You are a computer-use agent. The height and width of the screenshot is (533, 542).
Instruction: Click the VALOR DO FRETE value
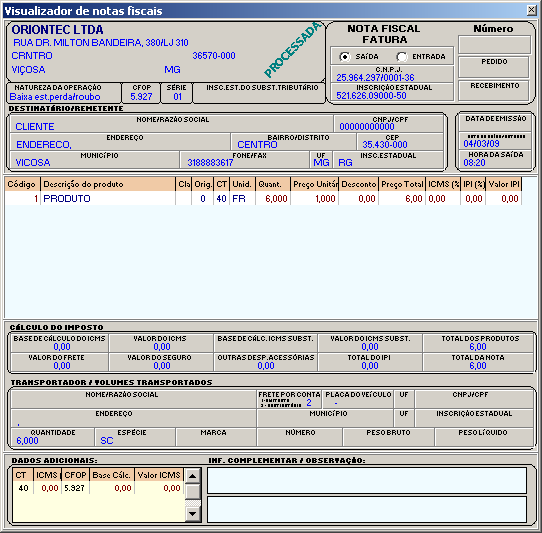click(x=62, y=365)
